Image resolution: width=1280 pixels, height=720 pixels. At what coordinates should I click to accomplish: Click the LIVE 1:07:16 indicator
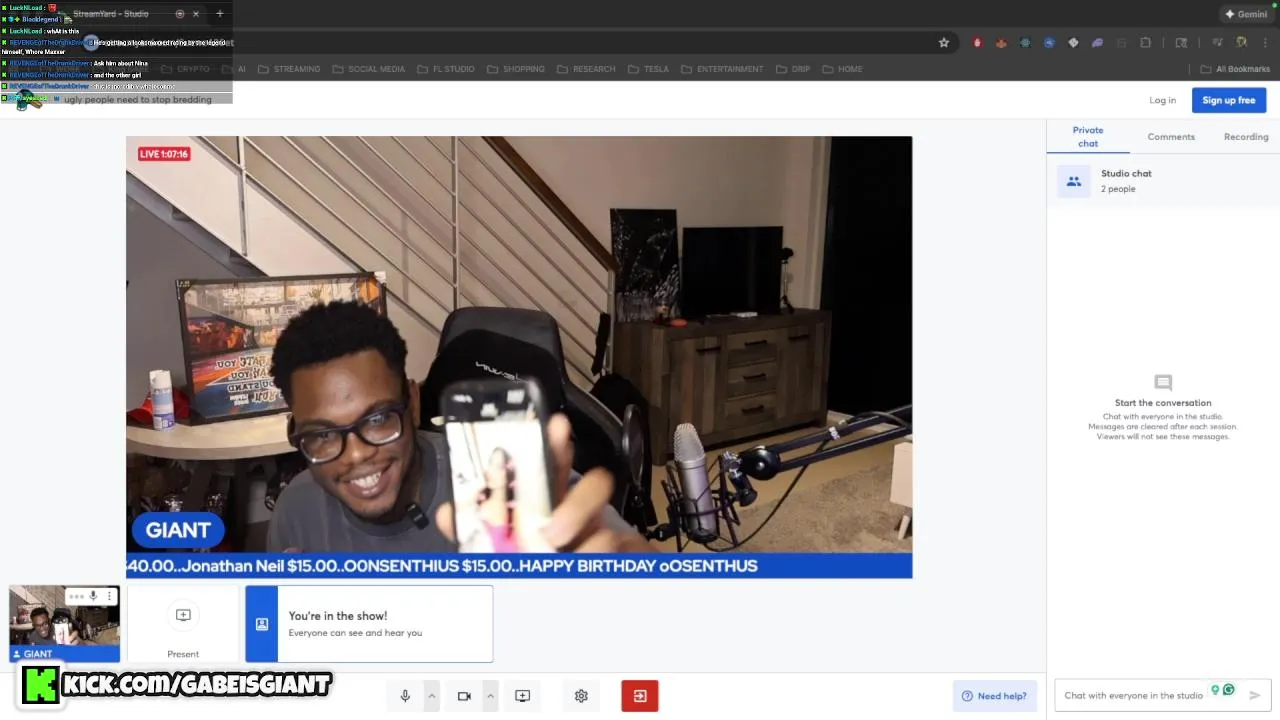point(164,154)
